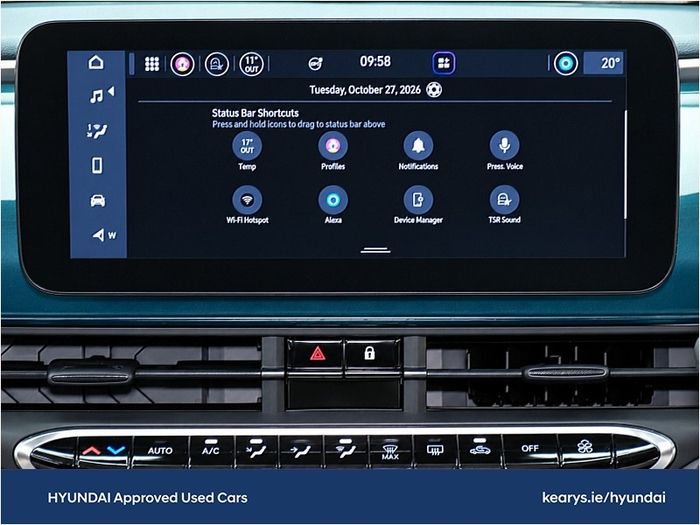This screenshot has width=700, height=525.
Task: Push the AUTO climate button
Action: (x=160, y=450)
